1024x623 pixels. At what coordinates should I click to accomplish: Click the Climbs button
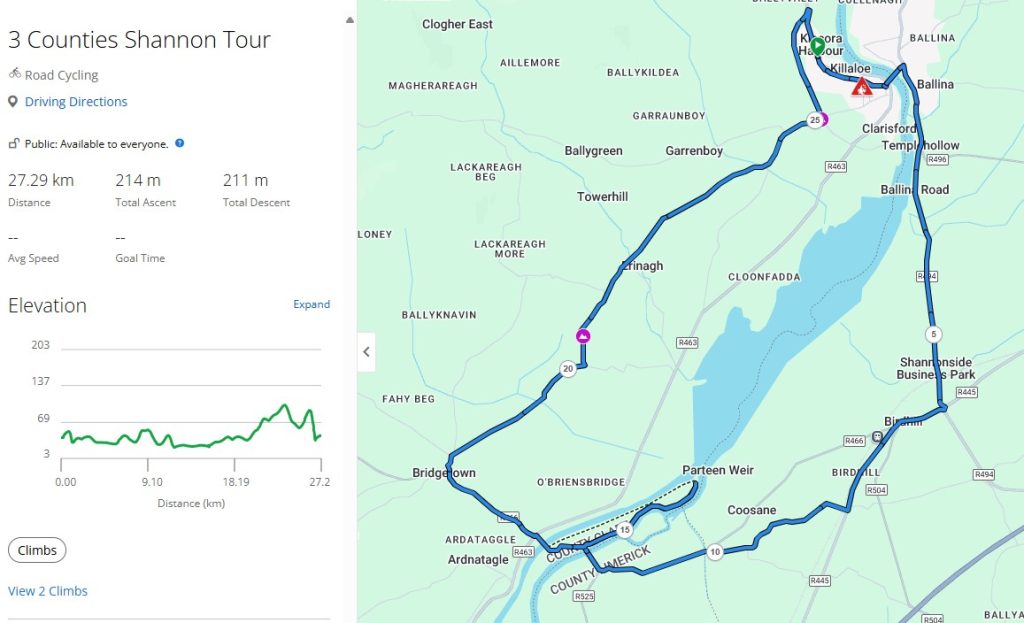click(37, 550)
